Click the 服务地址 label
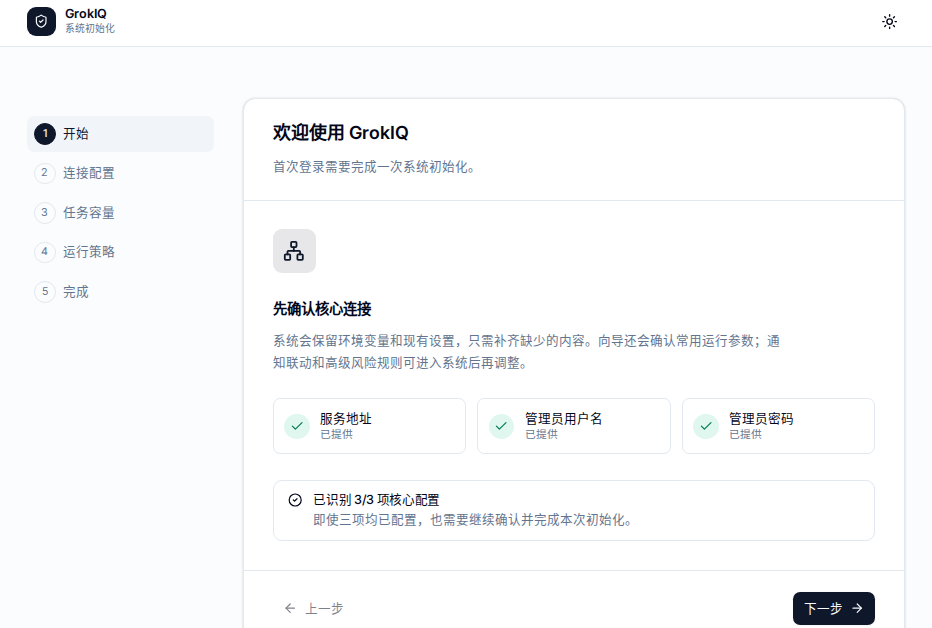Viewport: 932px width, 628px height. click(x=345, y=419)
